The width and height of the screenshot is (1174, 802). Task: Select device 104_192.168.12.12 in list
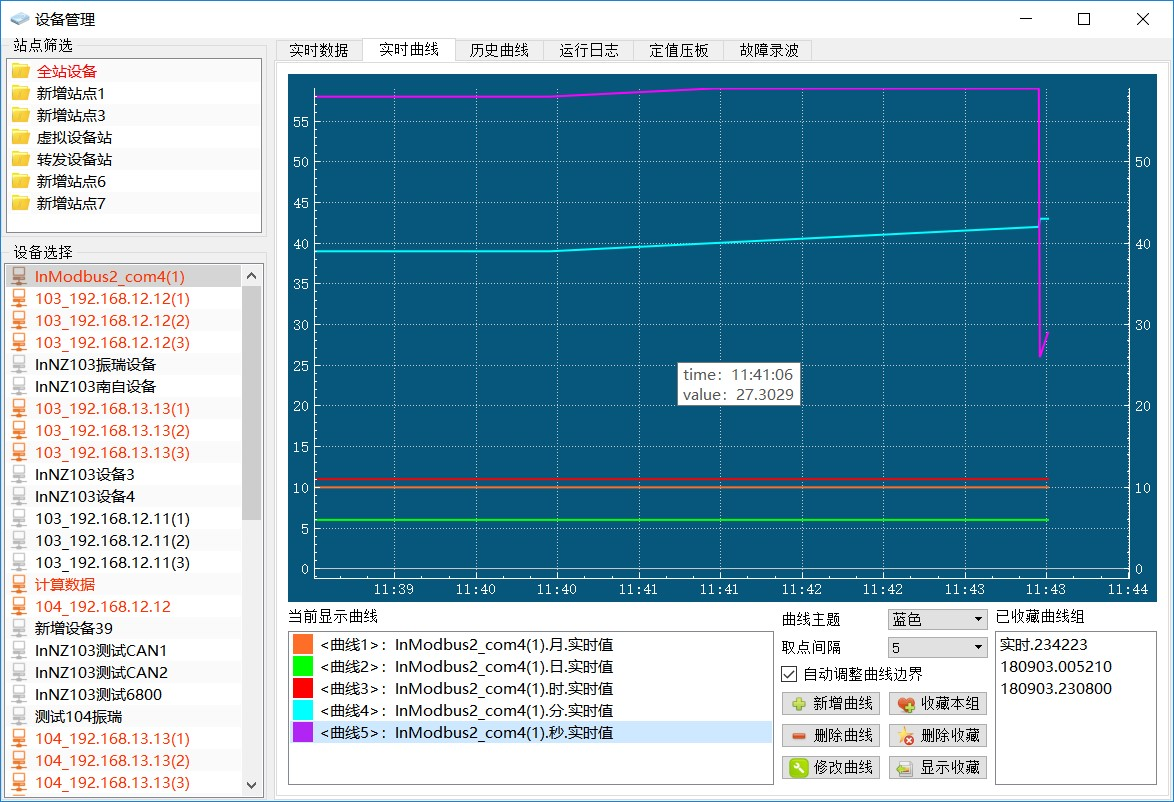(x=103, y=606)
